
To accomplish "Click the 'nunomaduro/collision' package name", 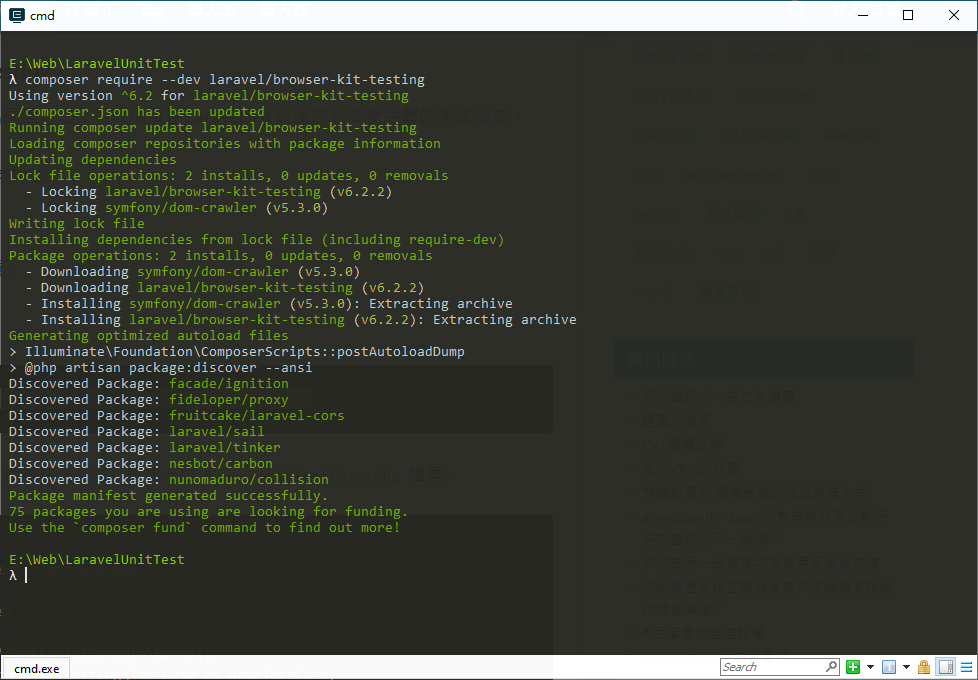I will click(249, 480).
